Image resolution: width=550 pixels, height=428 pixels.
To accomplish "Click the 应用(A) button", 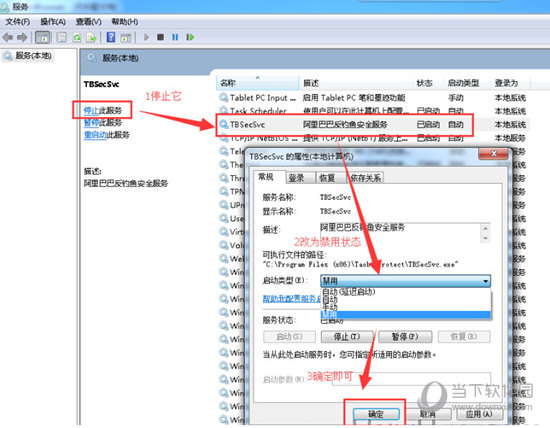I will tap(479, 414).
